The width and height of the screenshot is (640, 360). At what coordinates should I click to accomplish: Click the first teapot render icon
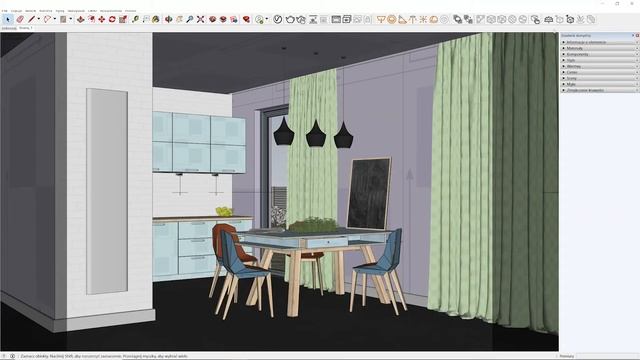290,19
